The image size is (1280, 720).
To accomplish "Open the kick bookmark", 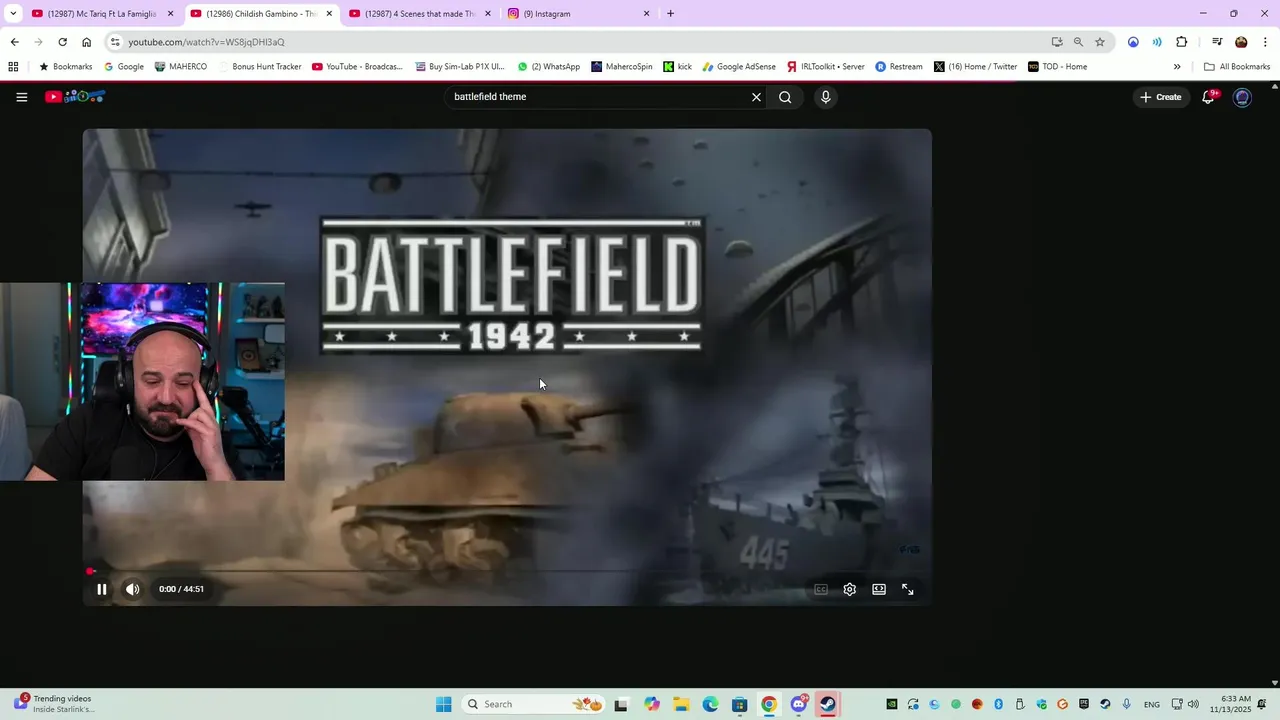I will [678, 67].
